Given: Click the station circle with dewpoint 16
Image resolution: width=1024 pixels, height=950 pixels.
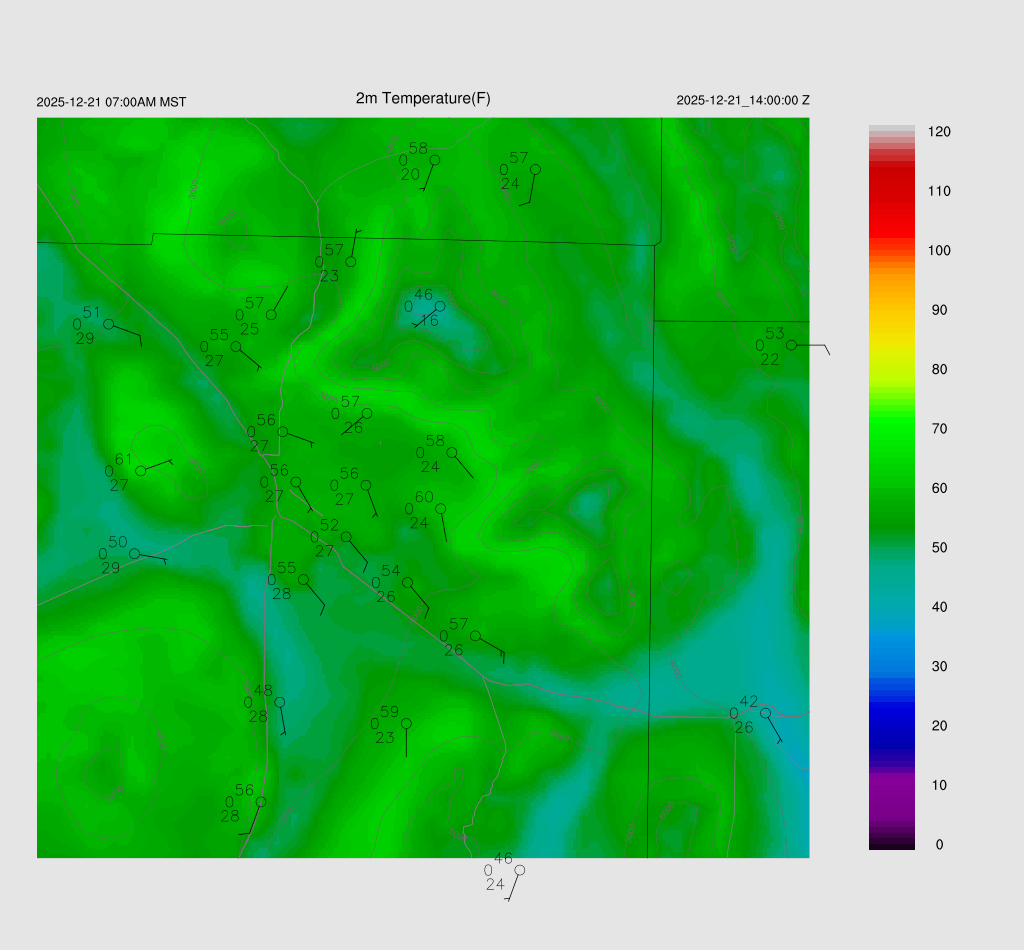Looking at the screenshot, I should [x=440, y=306].
